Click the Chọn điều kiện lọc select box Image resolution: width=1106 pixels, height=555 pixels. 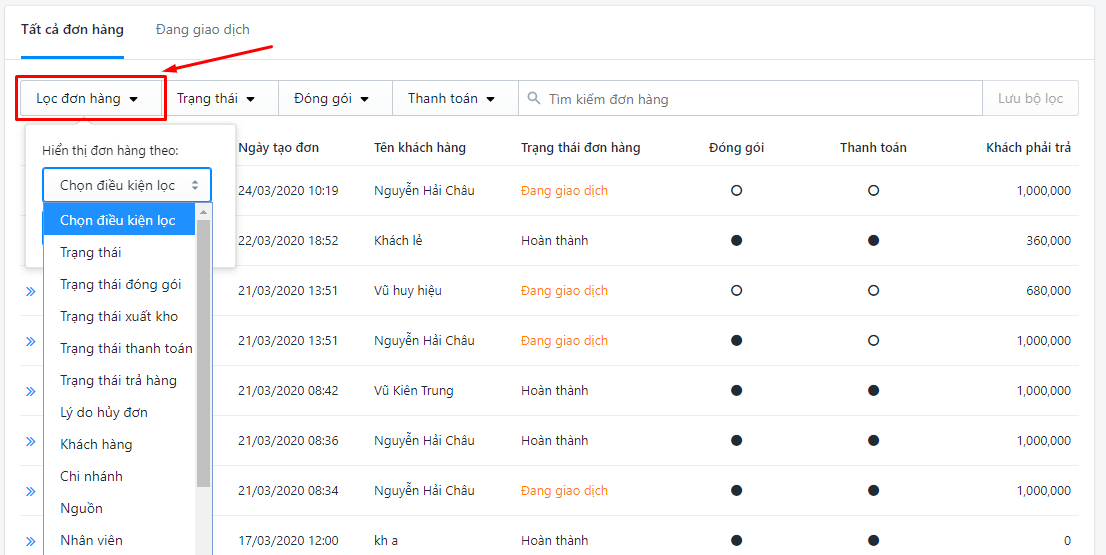(127, 185)
